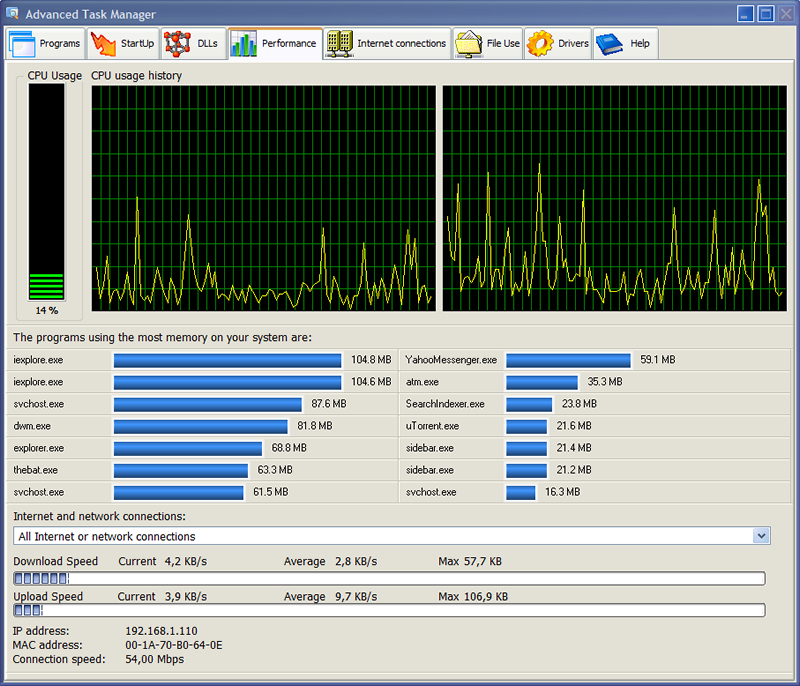The height and width of the screenshot is (686, 800).
Task: Click the first iexplore.exe memory bar
Action: (229, 360)
